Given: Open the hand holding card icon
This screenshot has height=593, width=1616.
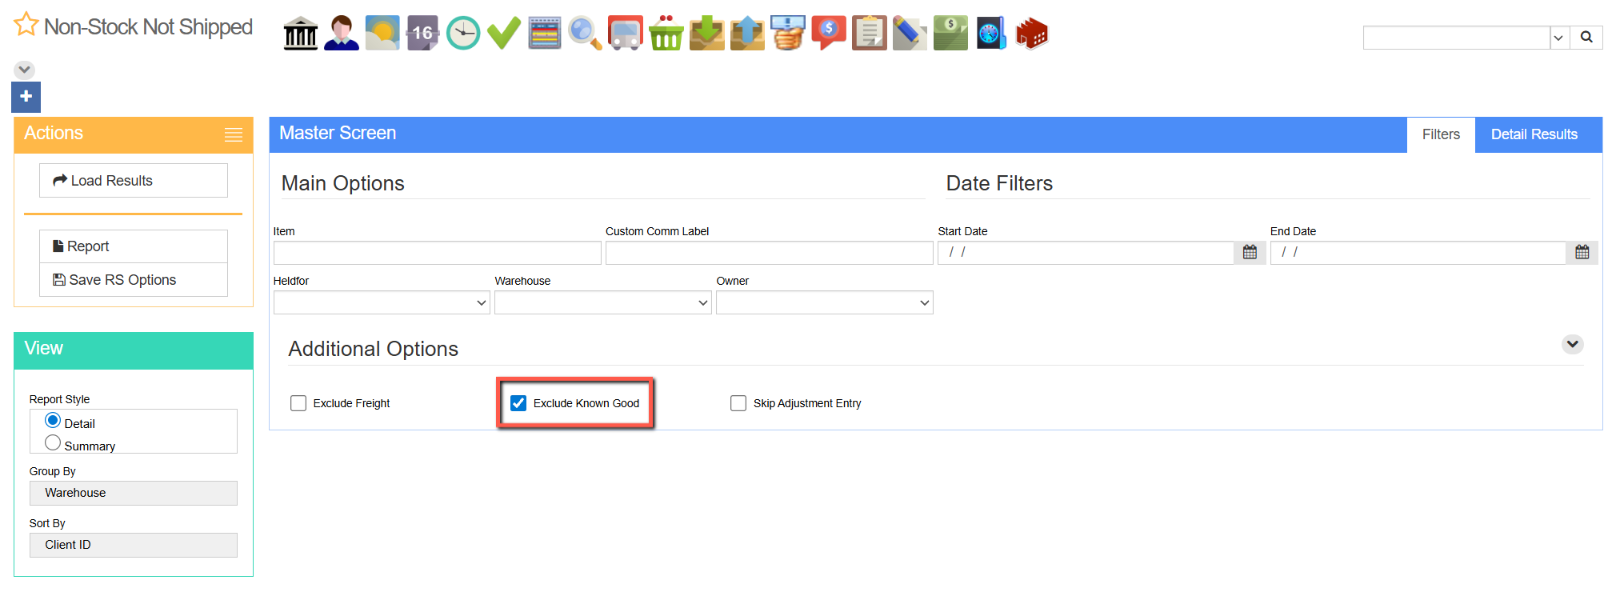Looking at the screenshot, I should 788,33.
